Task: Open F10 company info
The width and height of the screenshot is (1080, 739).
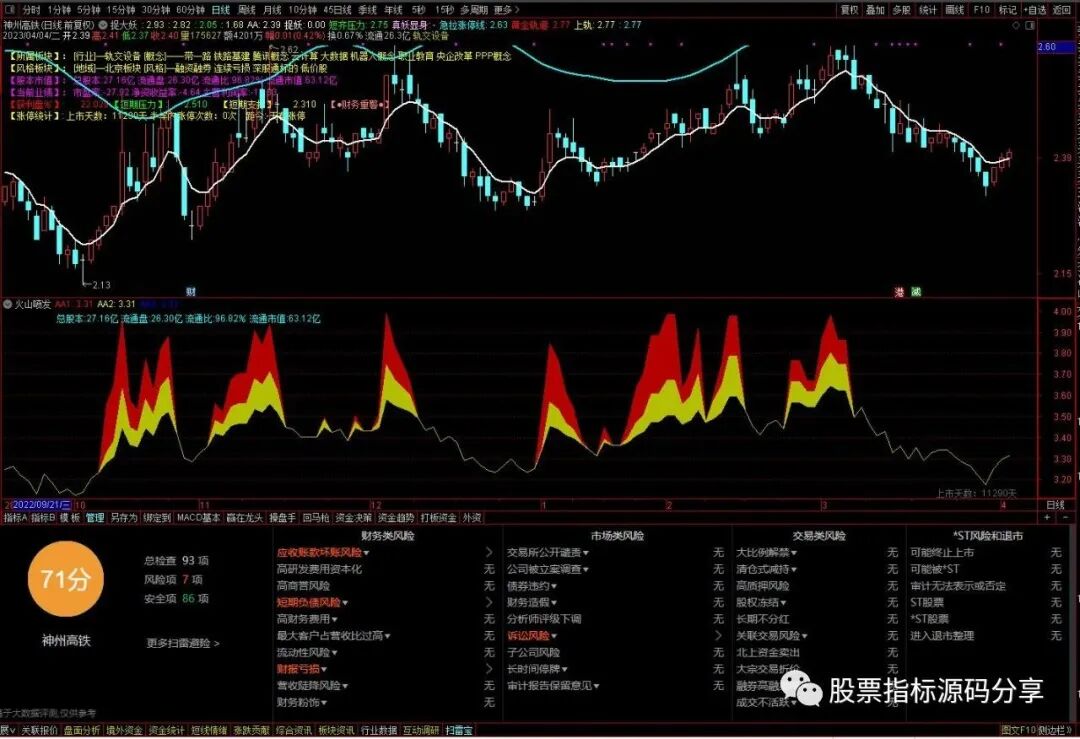Action: coord(982,10)
